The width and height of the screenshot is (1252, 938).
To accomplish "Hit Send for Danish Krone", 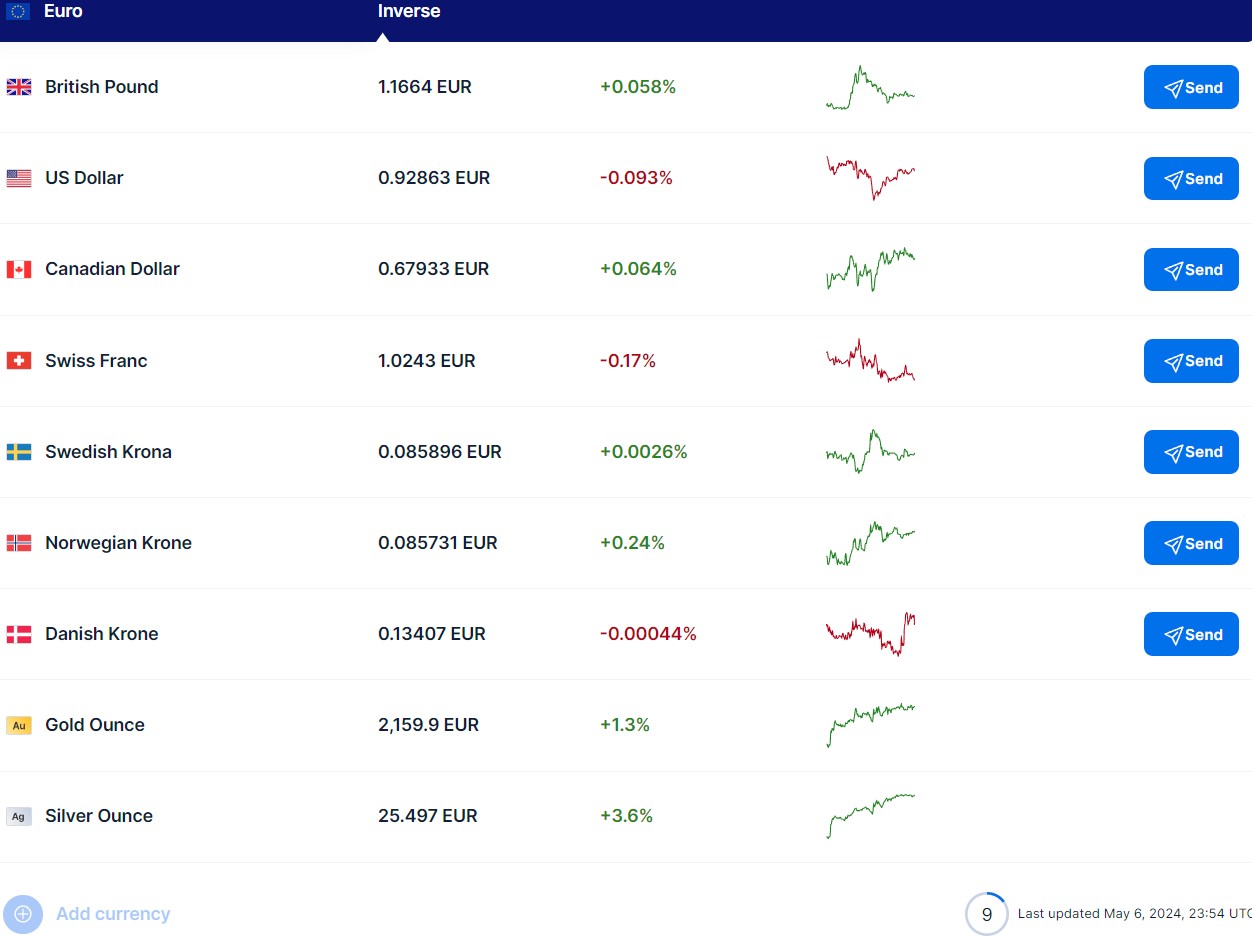I will pos(1191,635).
